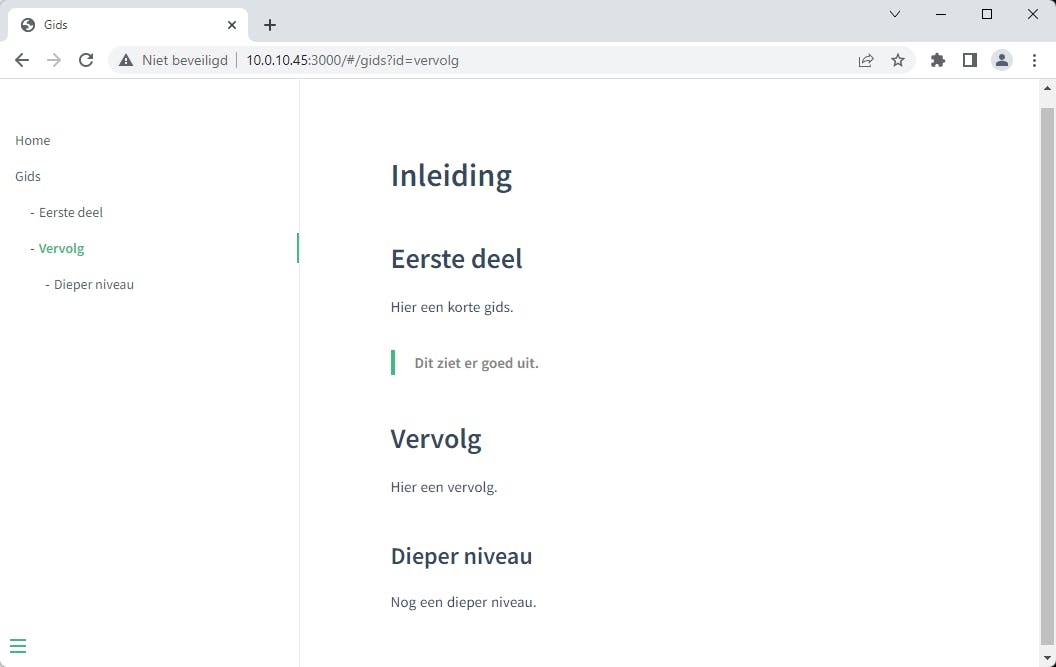This screenshot has height=667, width=1056.
Task: Click the forward navigation arrow
Action: 54,60
